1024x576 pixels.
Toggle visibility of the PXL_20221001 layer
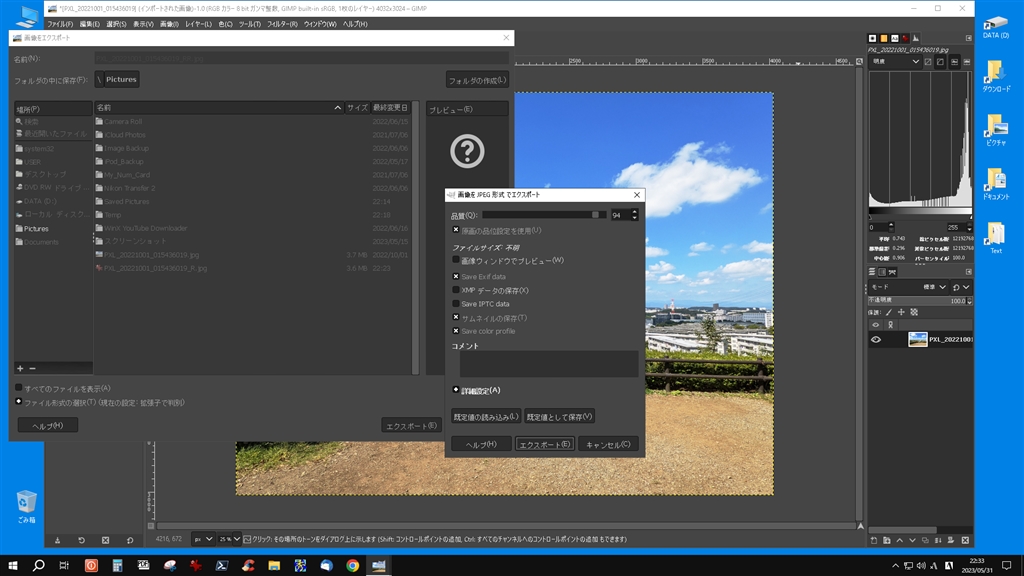tap(876, 339)
